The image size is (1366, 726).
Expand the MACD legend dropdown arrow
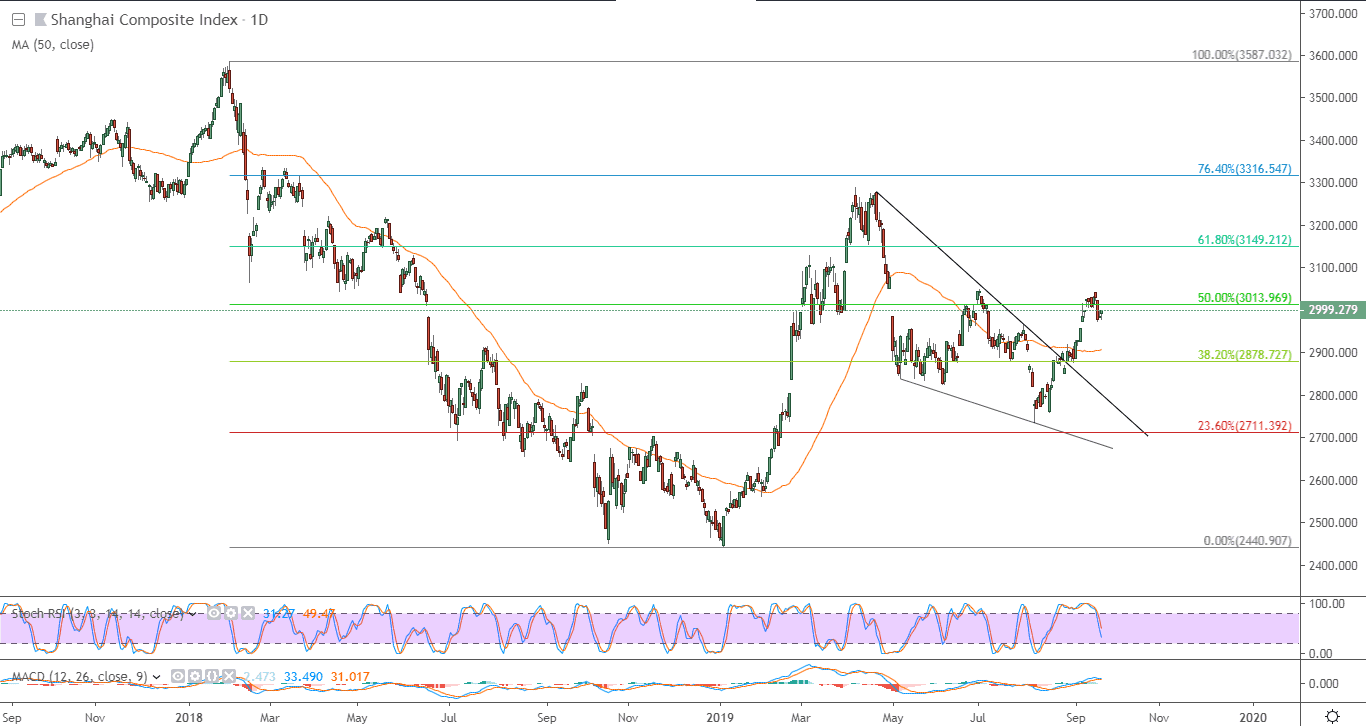pos(156,677)
